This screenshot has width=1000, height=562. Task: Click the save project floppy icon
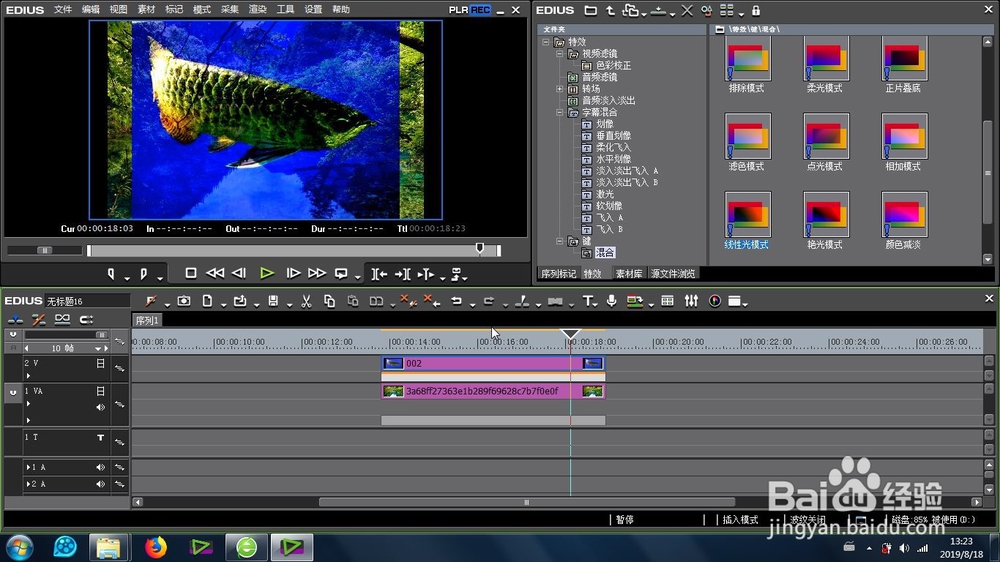pos(273,301)
